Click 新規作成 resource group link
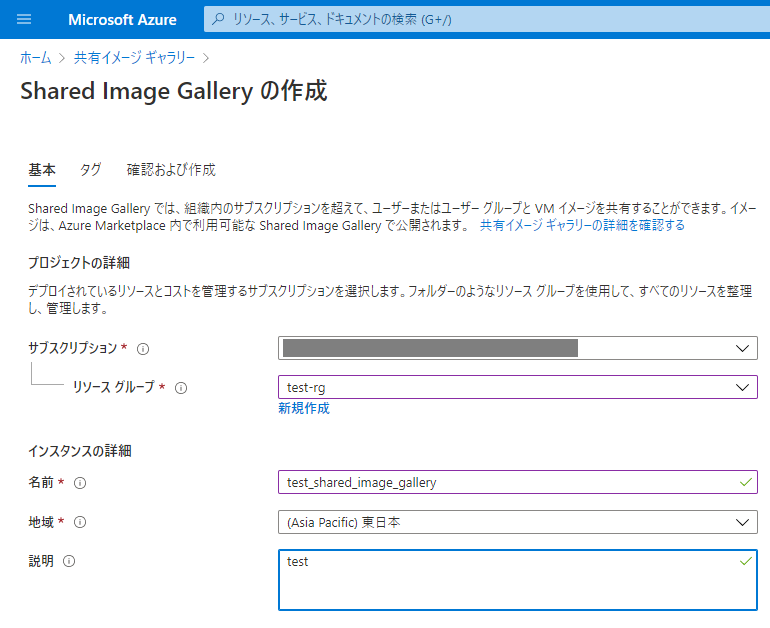Image resolution: width=770 pixels, height=628 pixels. (304, 408)
